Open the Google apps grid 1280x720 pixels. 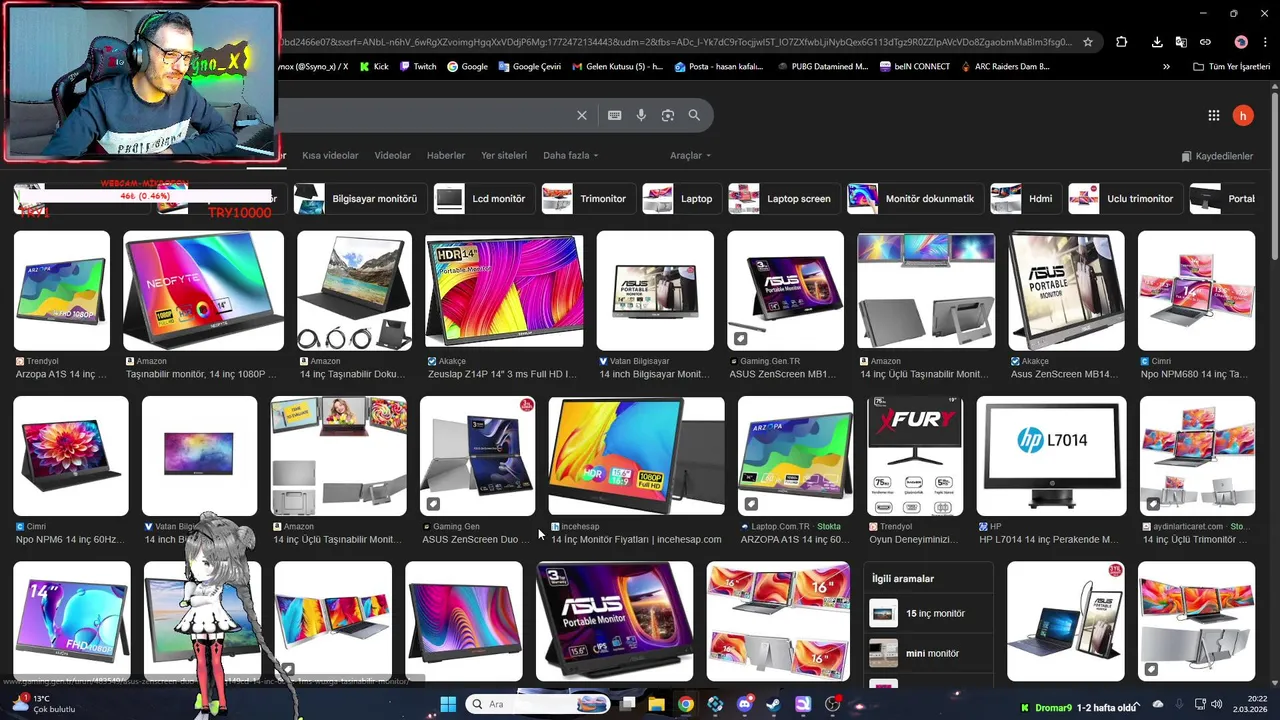(1214, 116)
